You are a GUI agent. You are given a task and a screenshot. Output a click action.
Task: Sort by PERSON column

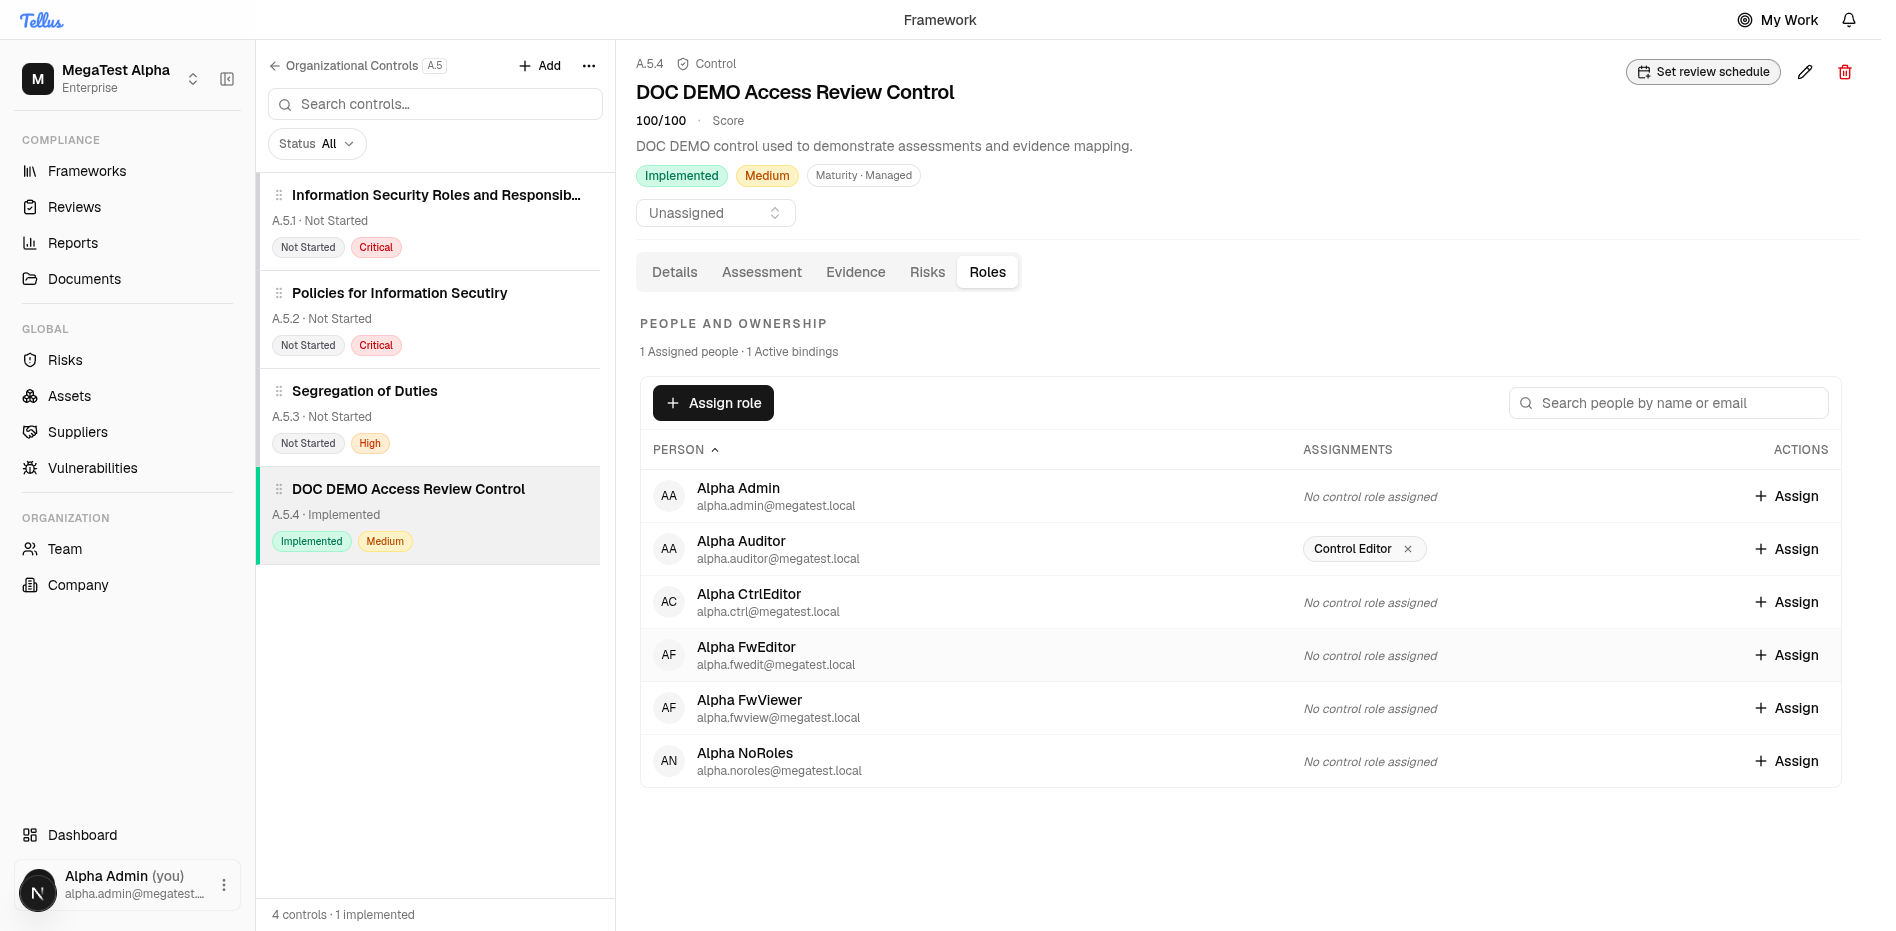(x=686, y=450)
